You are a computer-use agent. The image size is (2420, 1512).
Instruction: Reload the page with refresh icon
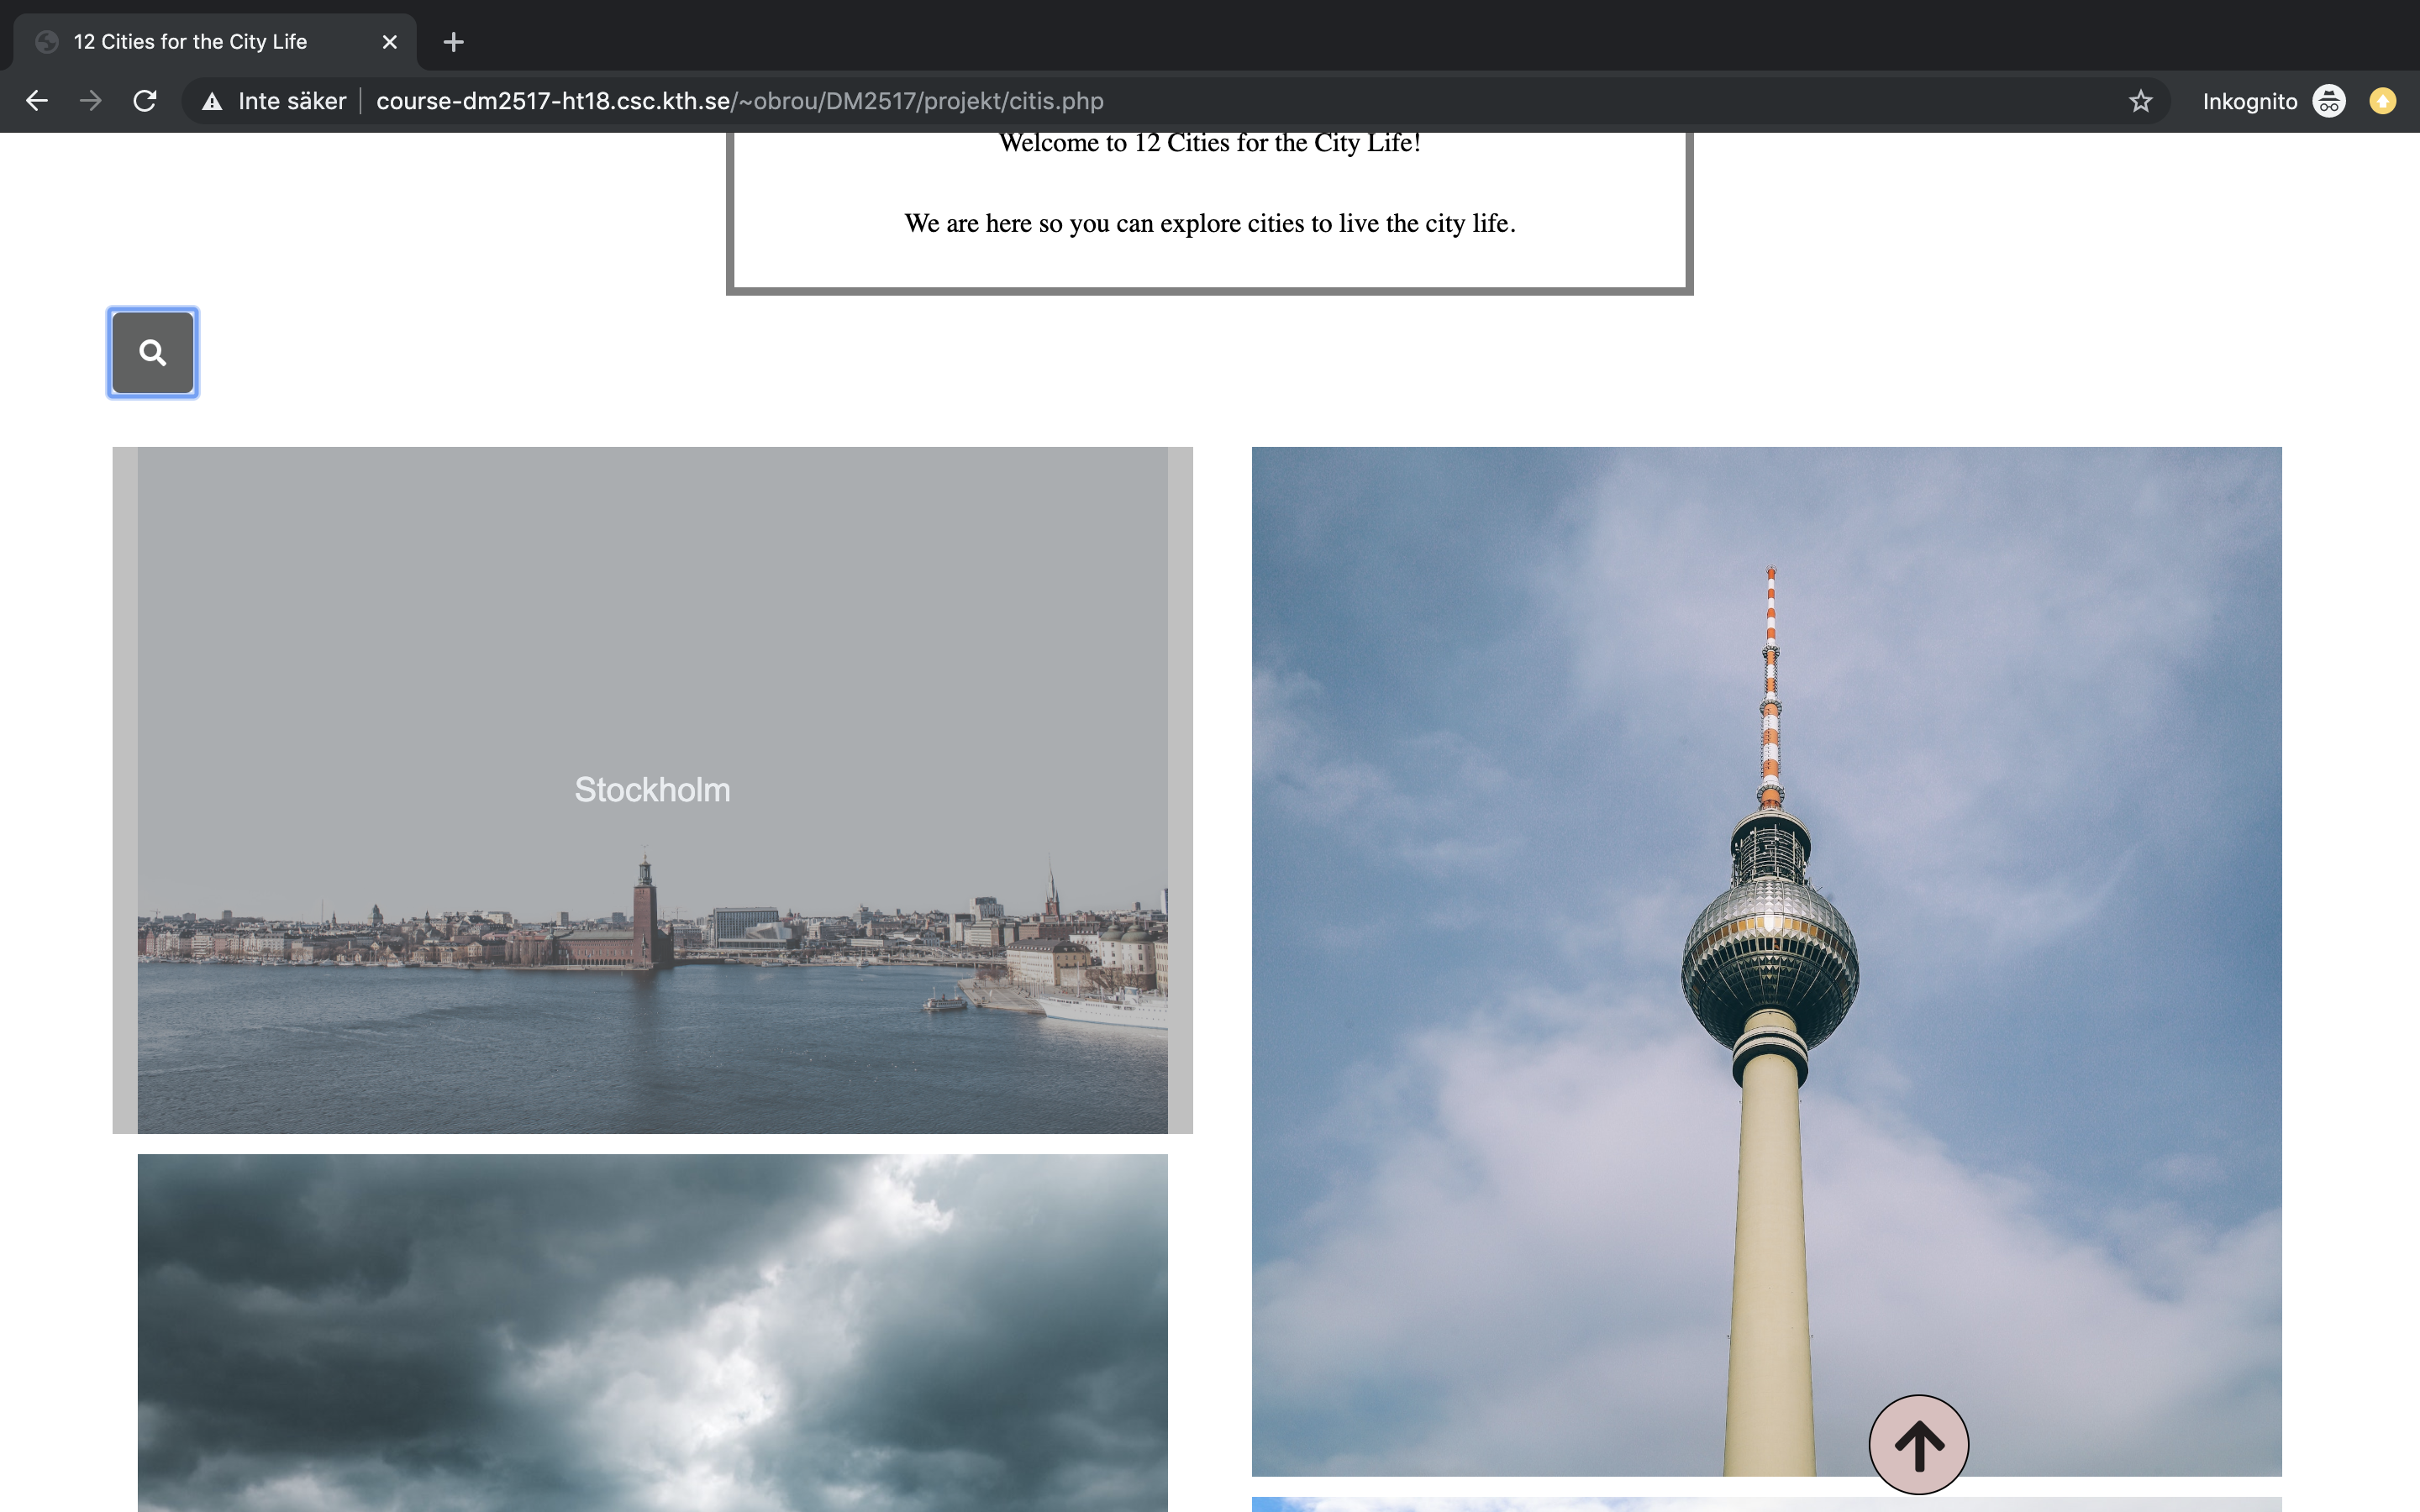coord(145,101)
